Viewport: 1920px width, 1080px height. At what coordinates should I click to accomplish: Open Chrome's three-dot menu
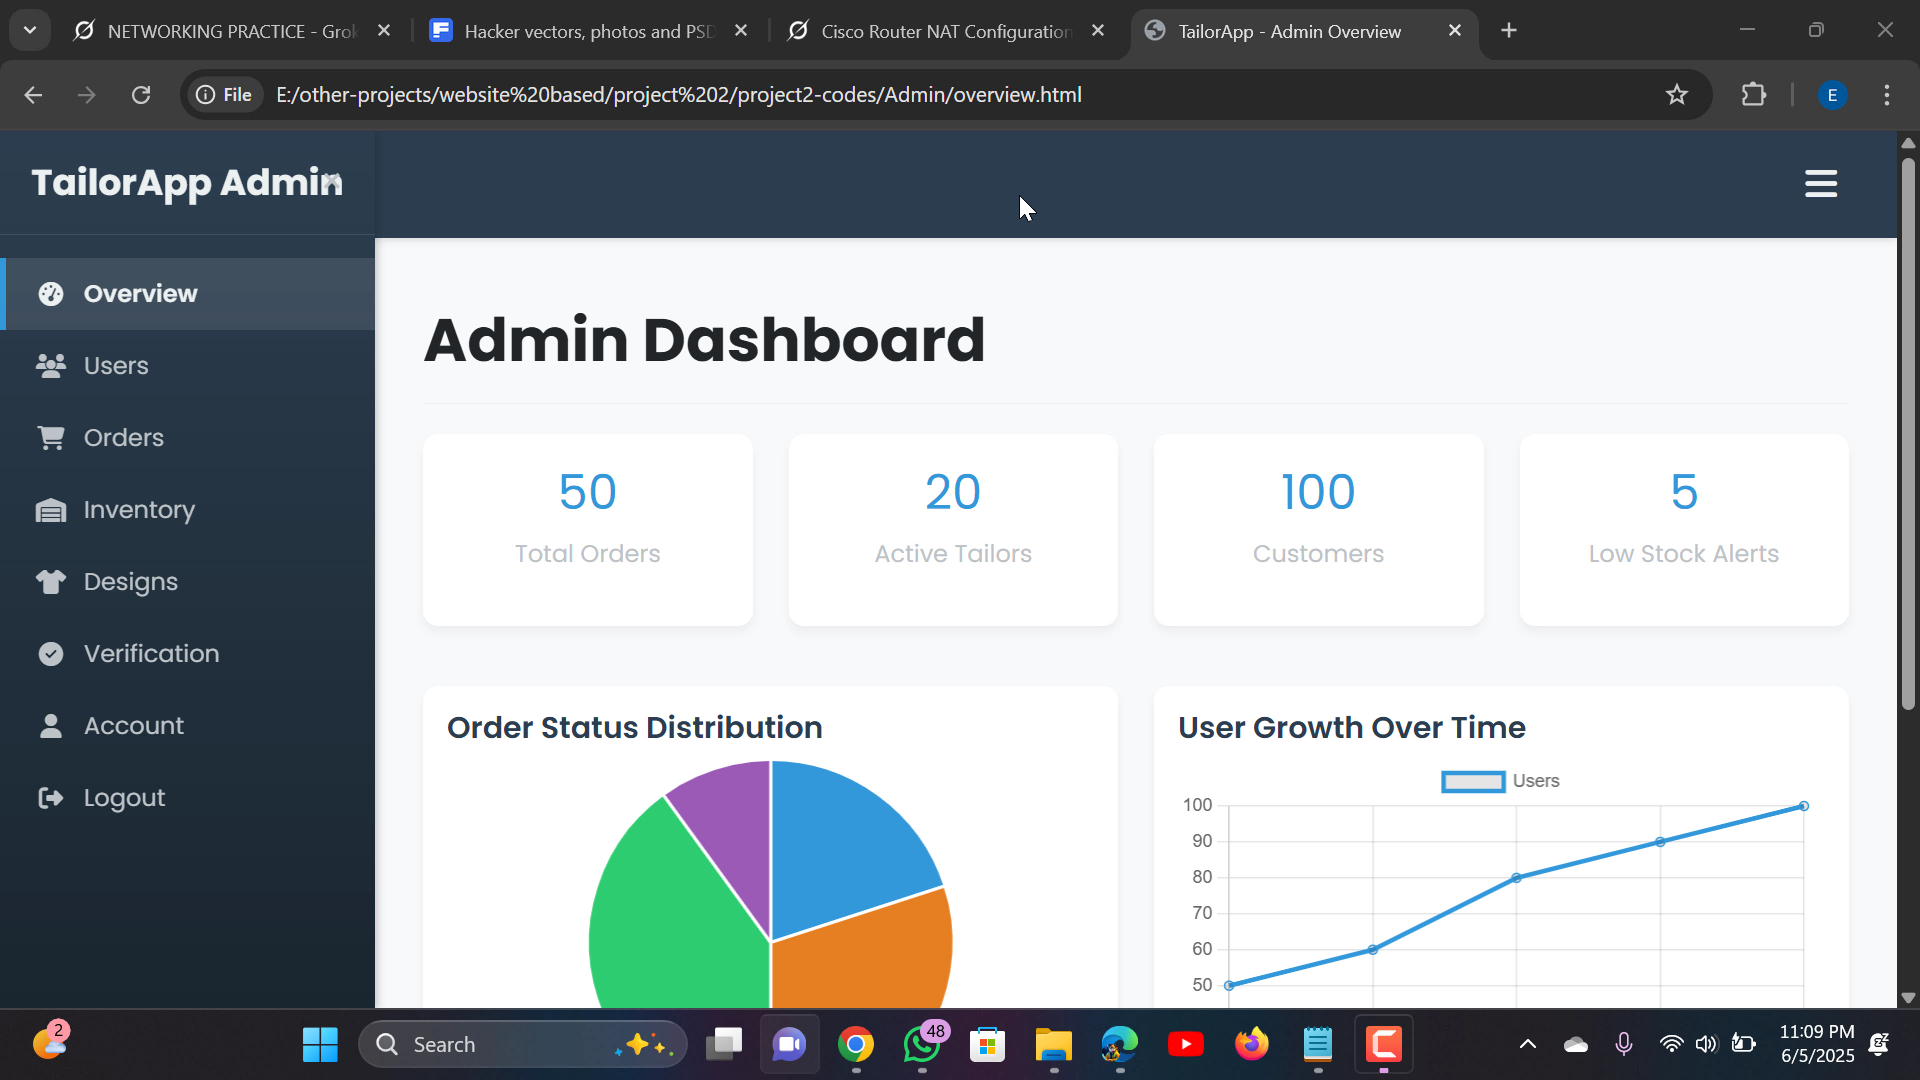pyautogui.click(x=1887, y=95)
